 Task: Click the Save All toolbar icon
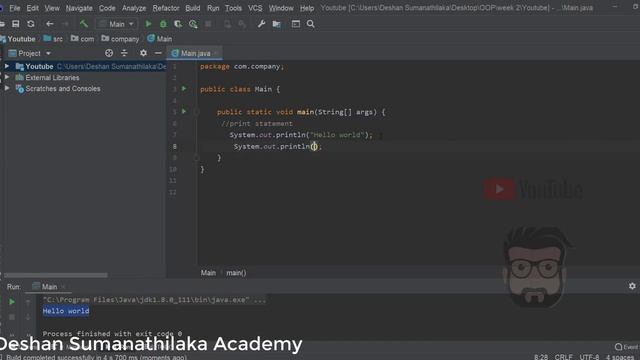pos(16,24)
